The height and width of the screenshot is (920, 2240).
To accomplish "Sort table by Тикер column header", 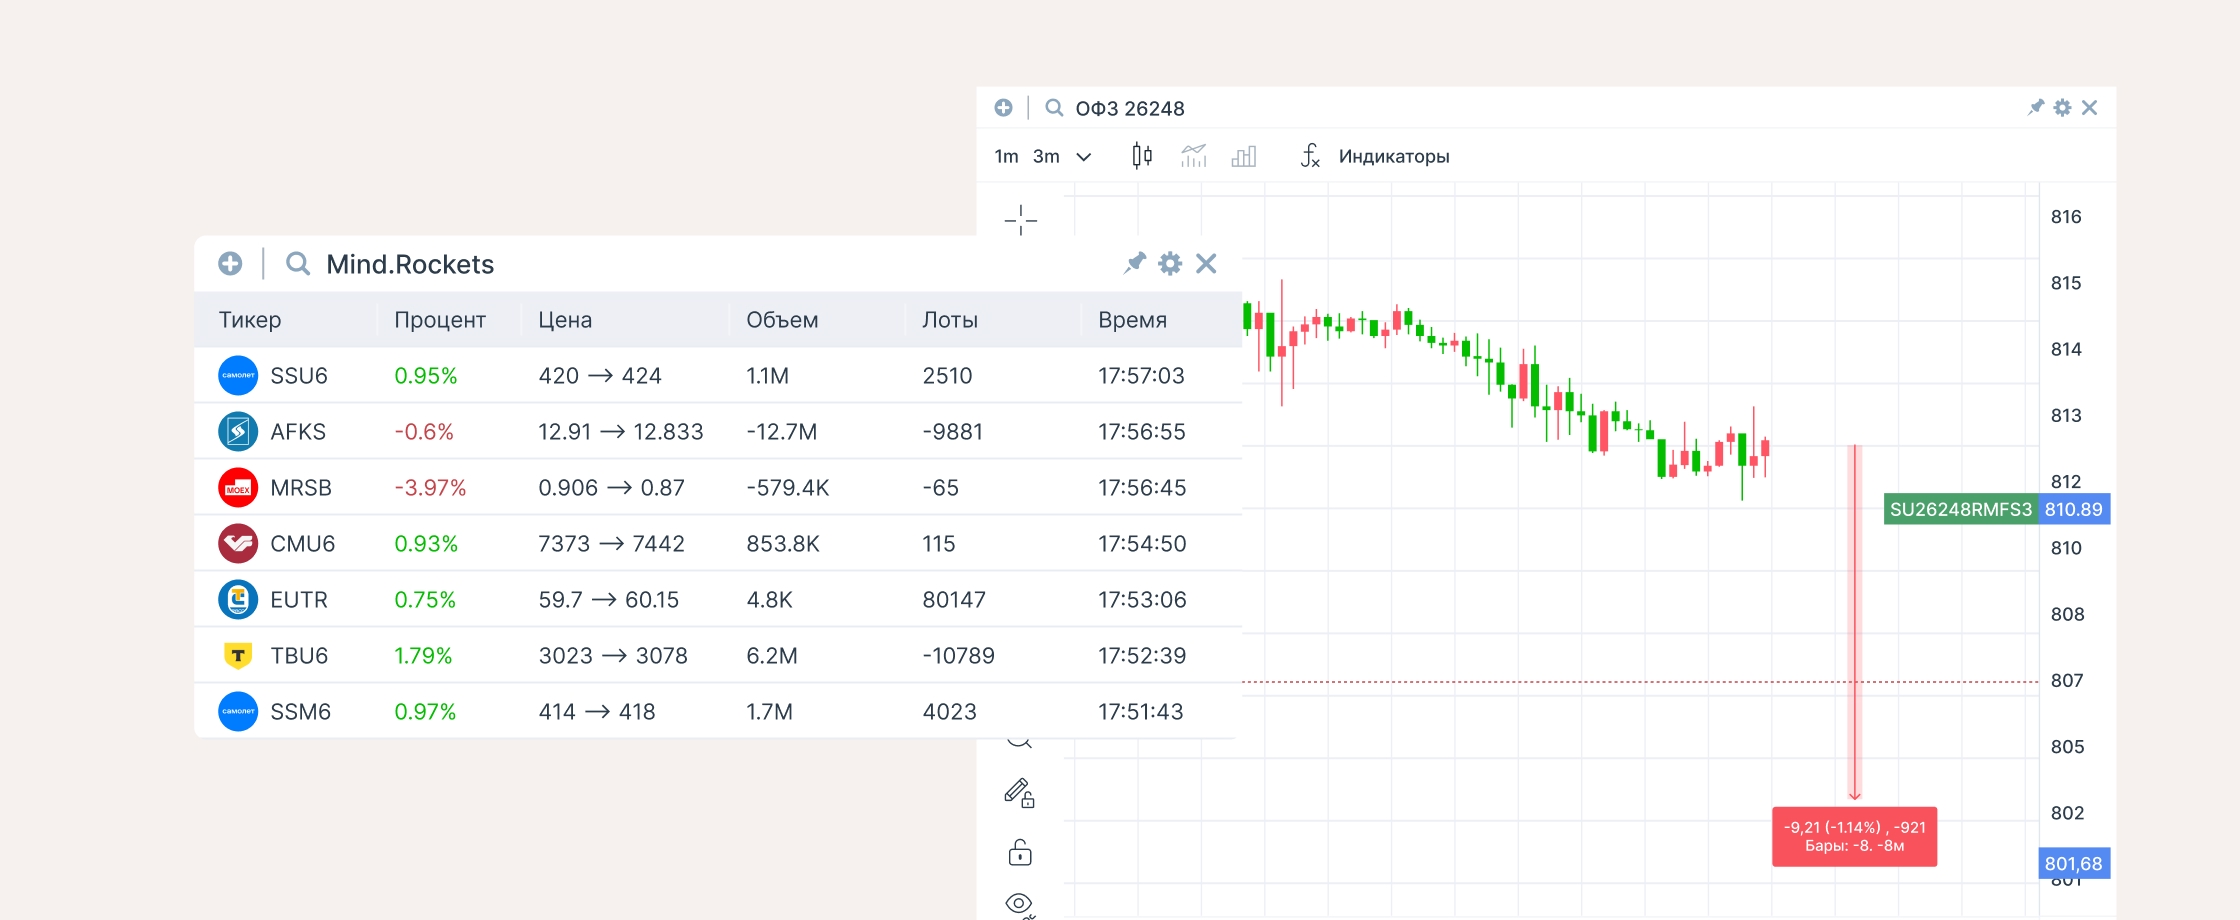I will pyautogui.click(x=250, y=320).
